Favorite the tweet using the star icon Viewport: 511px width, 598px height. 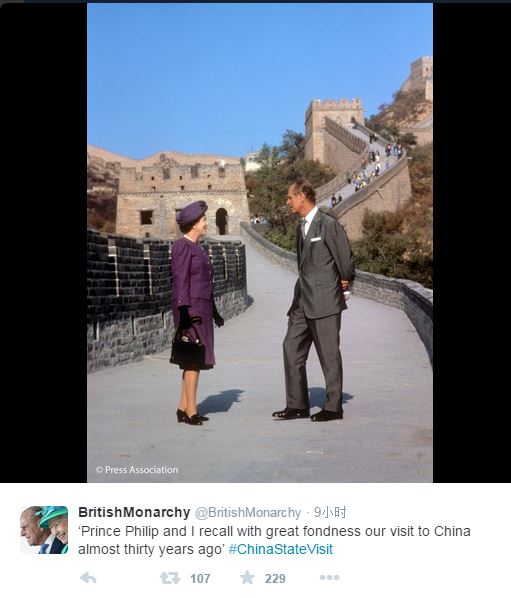247,577
